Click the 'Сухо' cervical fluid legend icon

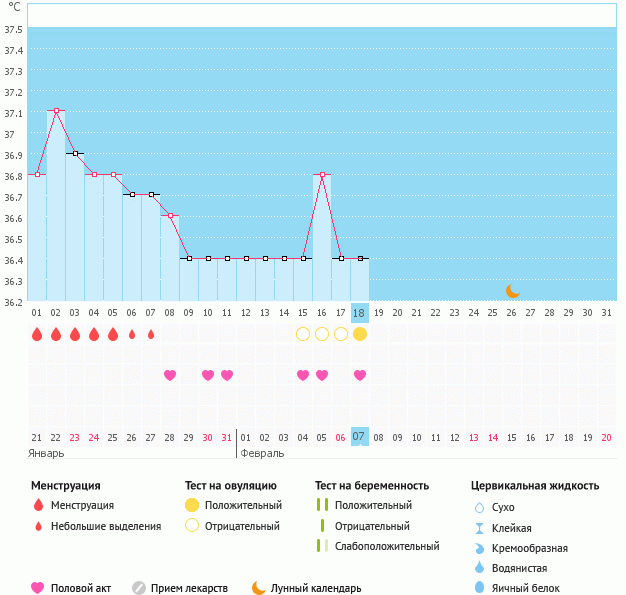(x=479, y=508)
